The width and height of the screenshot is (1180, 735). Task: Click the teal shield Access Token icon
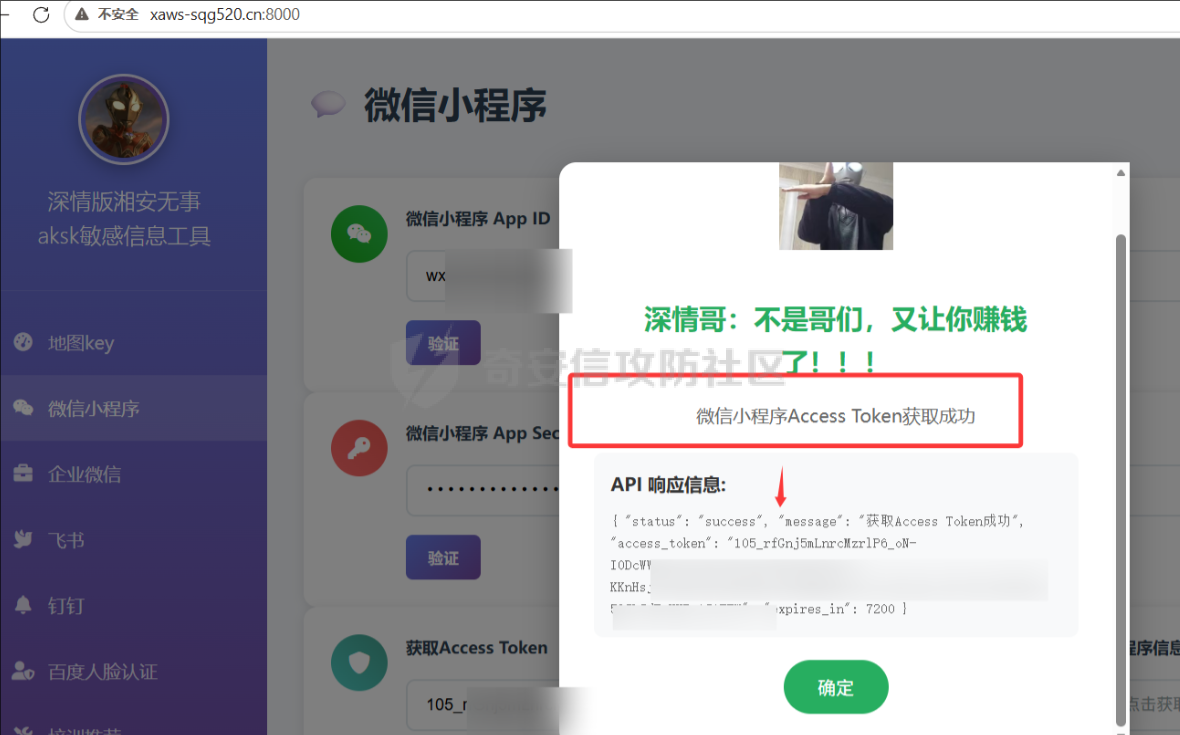(x=359, y=663)
